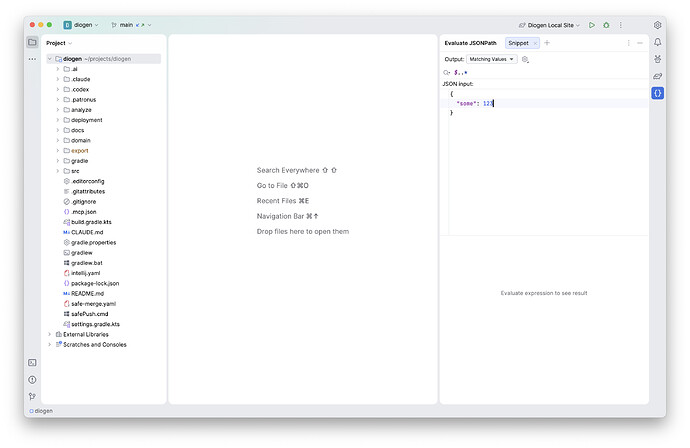This screenshot has height=448, width=690.
Task: Click the JSONPath expression input field
Action: tap(550, 73)
